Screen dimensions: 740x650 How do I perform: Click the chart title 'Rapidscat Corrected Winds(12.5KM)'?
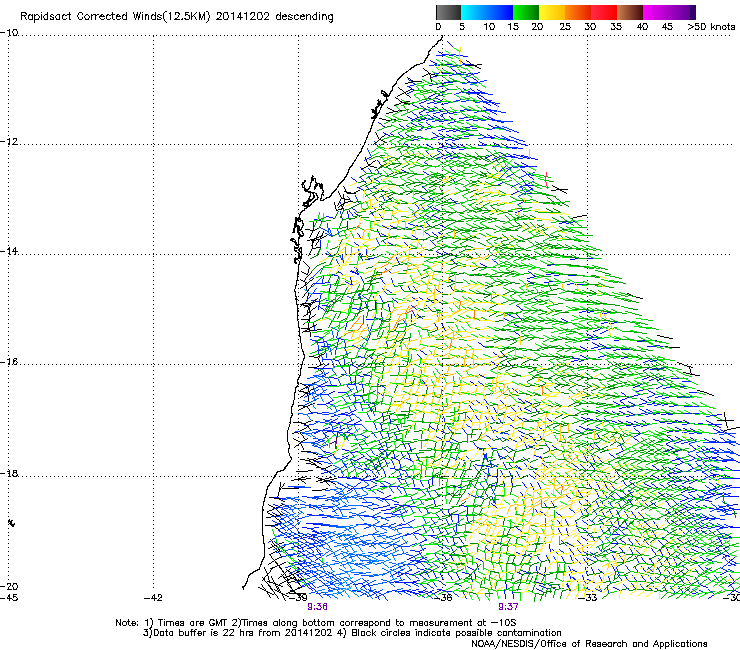115,17
